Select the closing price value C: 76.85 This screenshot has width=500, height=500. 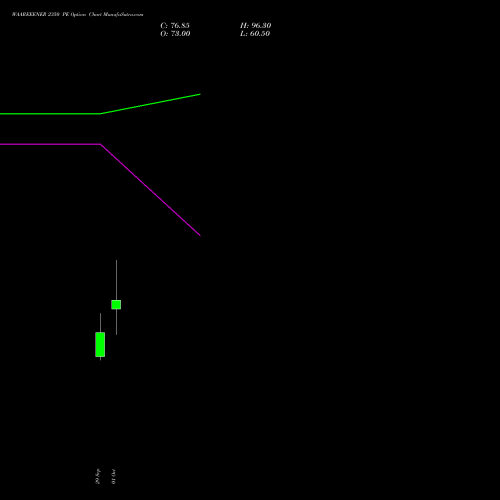click(175, 26)
